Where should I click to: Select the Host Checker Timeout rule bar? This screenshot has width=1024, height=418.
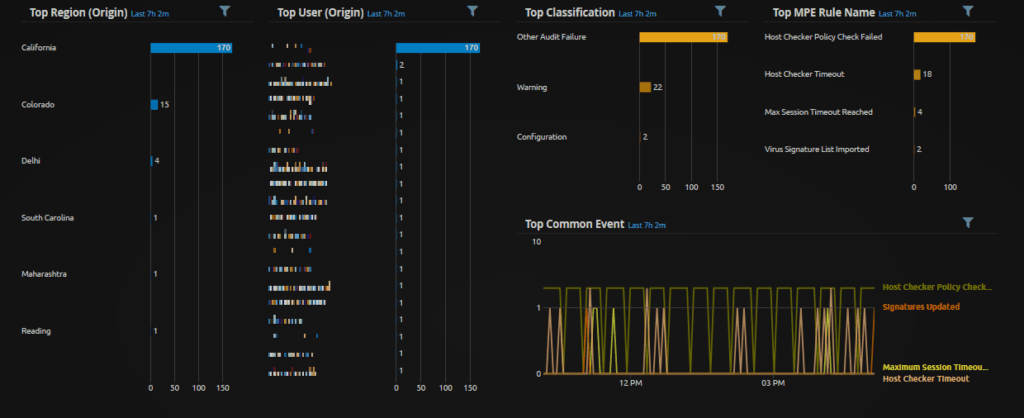coord(917,74)
